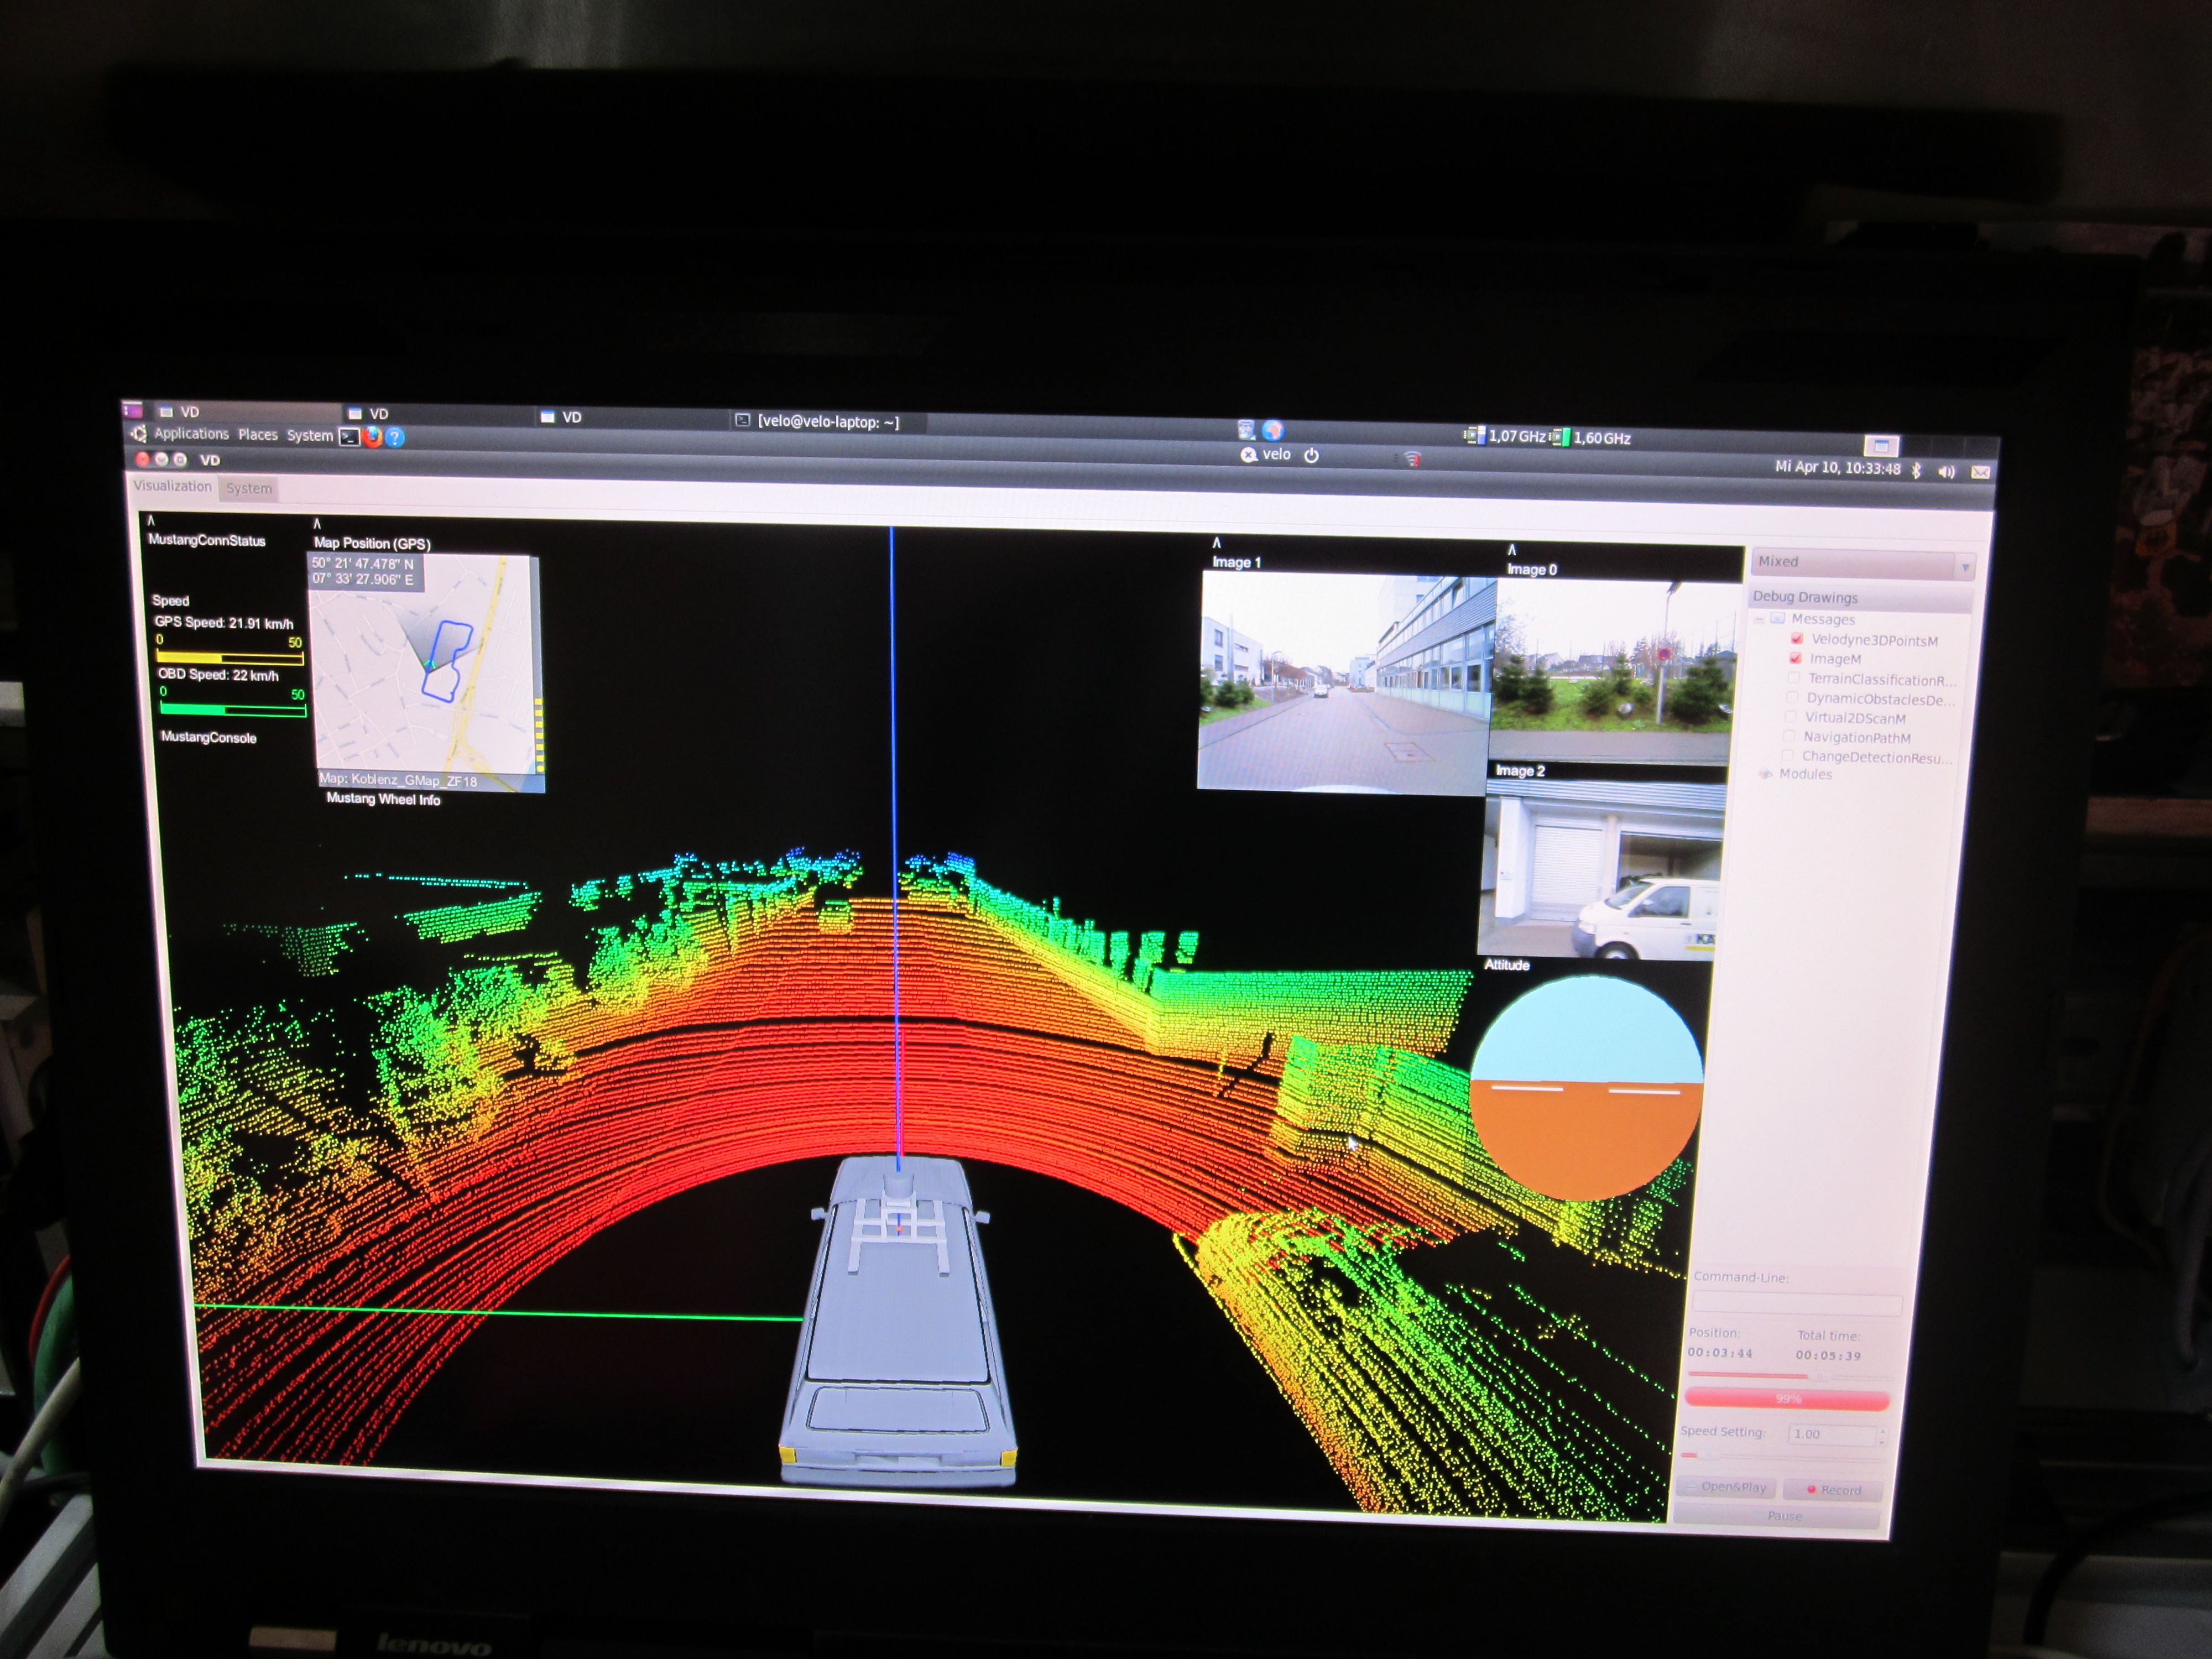Enable the Virtual2DScanM checkbox
2212x1659 pixels.
click(x=1791, y=717)
